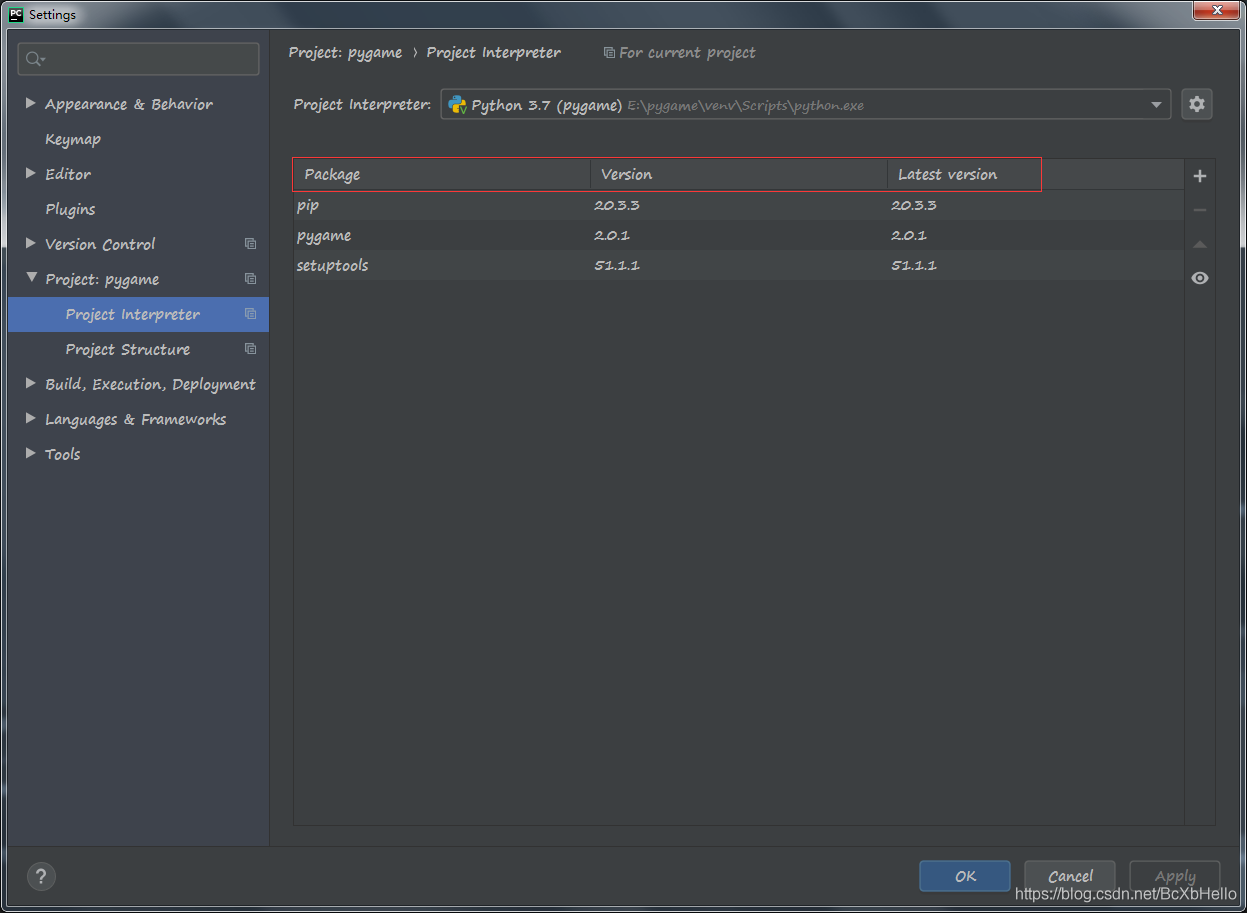Click the help question mark button

tap(41, 876)
